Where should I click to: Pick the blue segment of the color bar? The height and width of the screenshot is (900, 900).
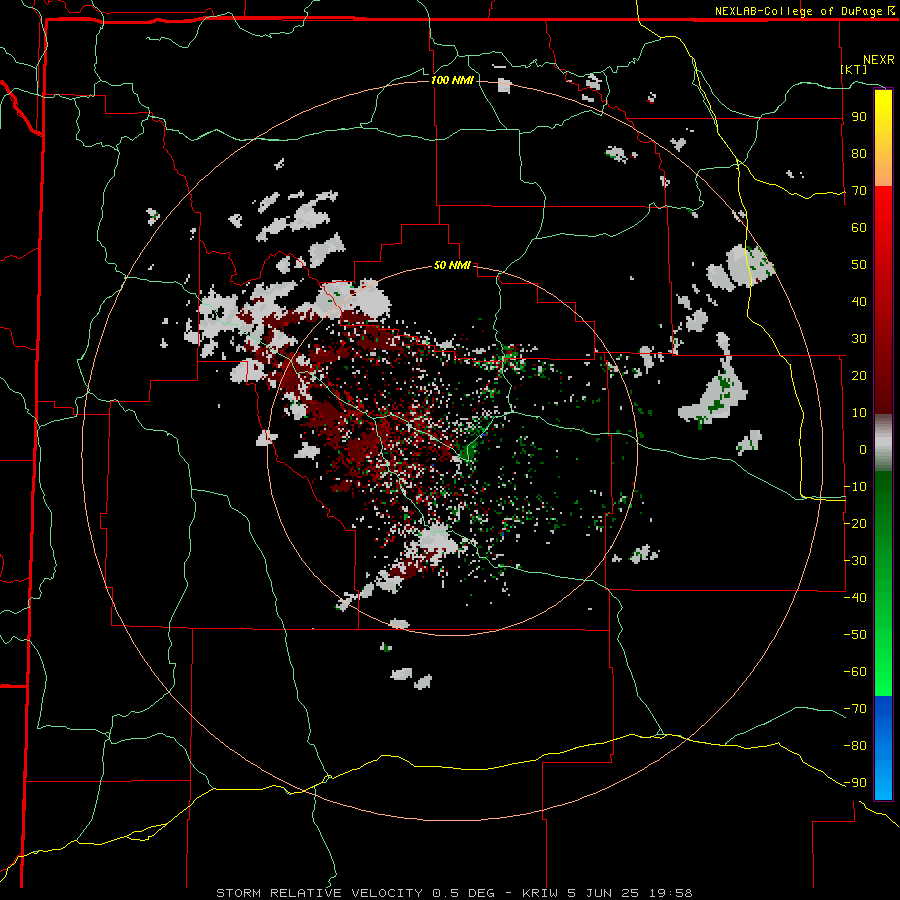[x=883, y=747]
